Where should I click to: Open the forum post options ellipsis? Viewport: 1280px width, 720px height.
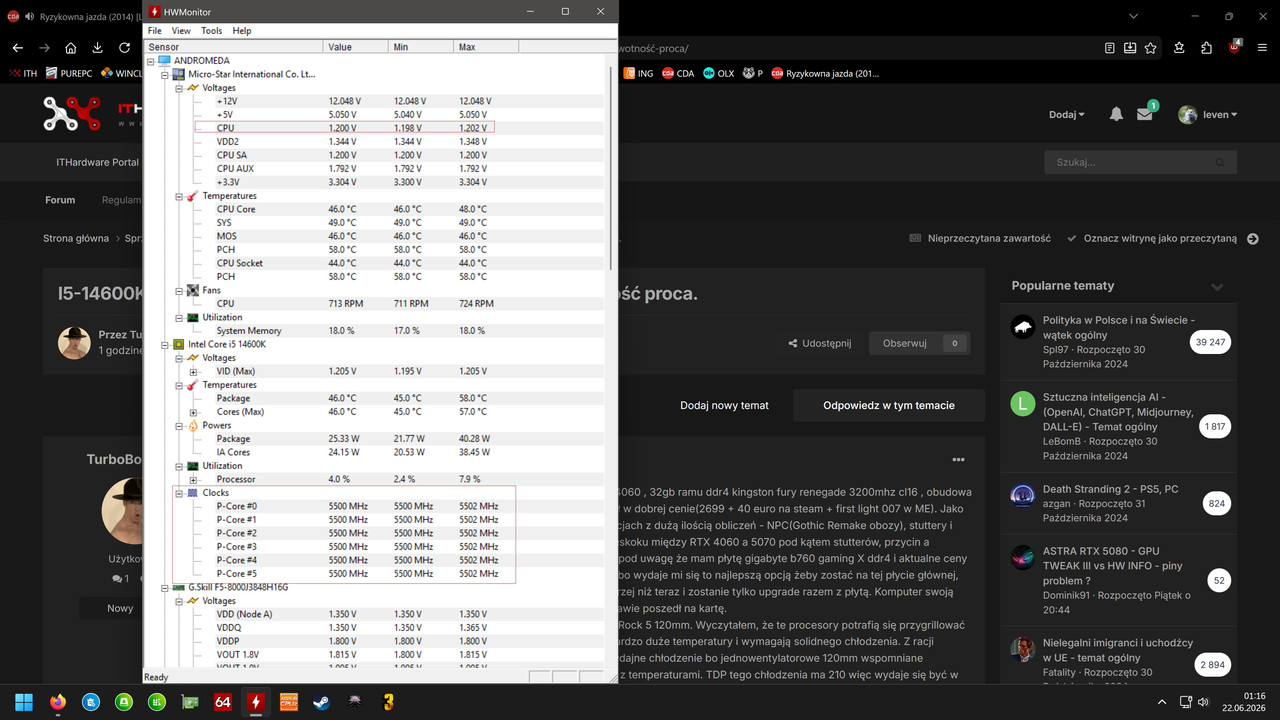[958, 460]
